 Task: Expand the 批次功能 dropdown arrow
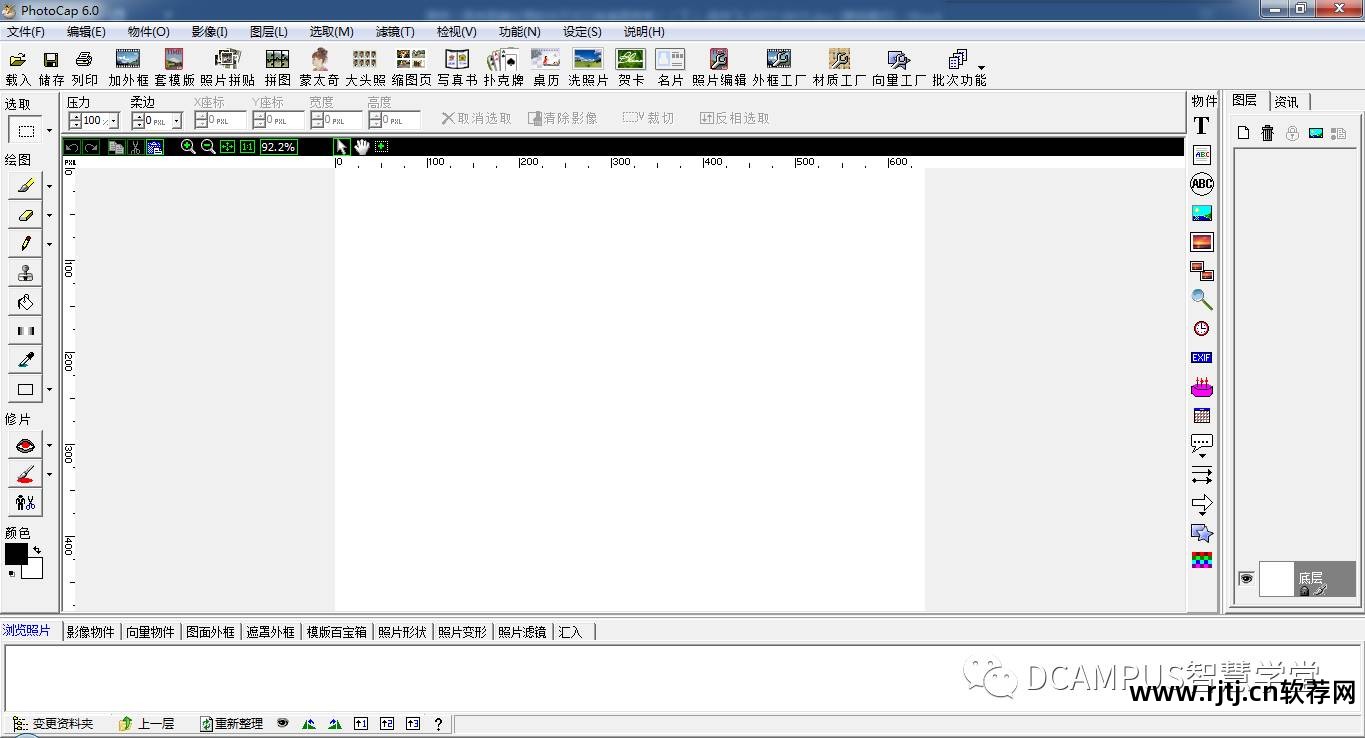(980, 66)
